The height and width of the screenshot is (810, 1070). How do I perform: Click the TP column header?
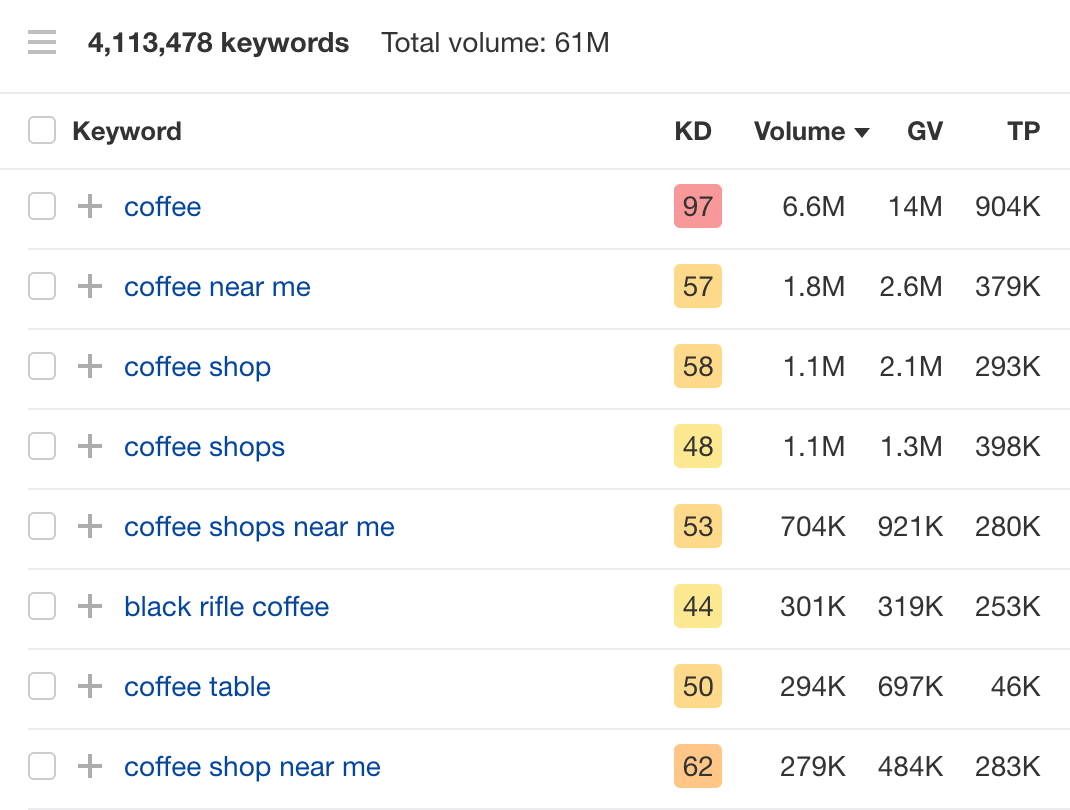click(x=1023, y=131)
